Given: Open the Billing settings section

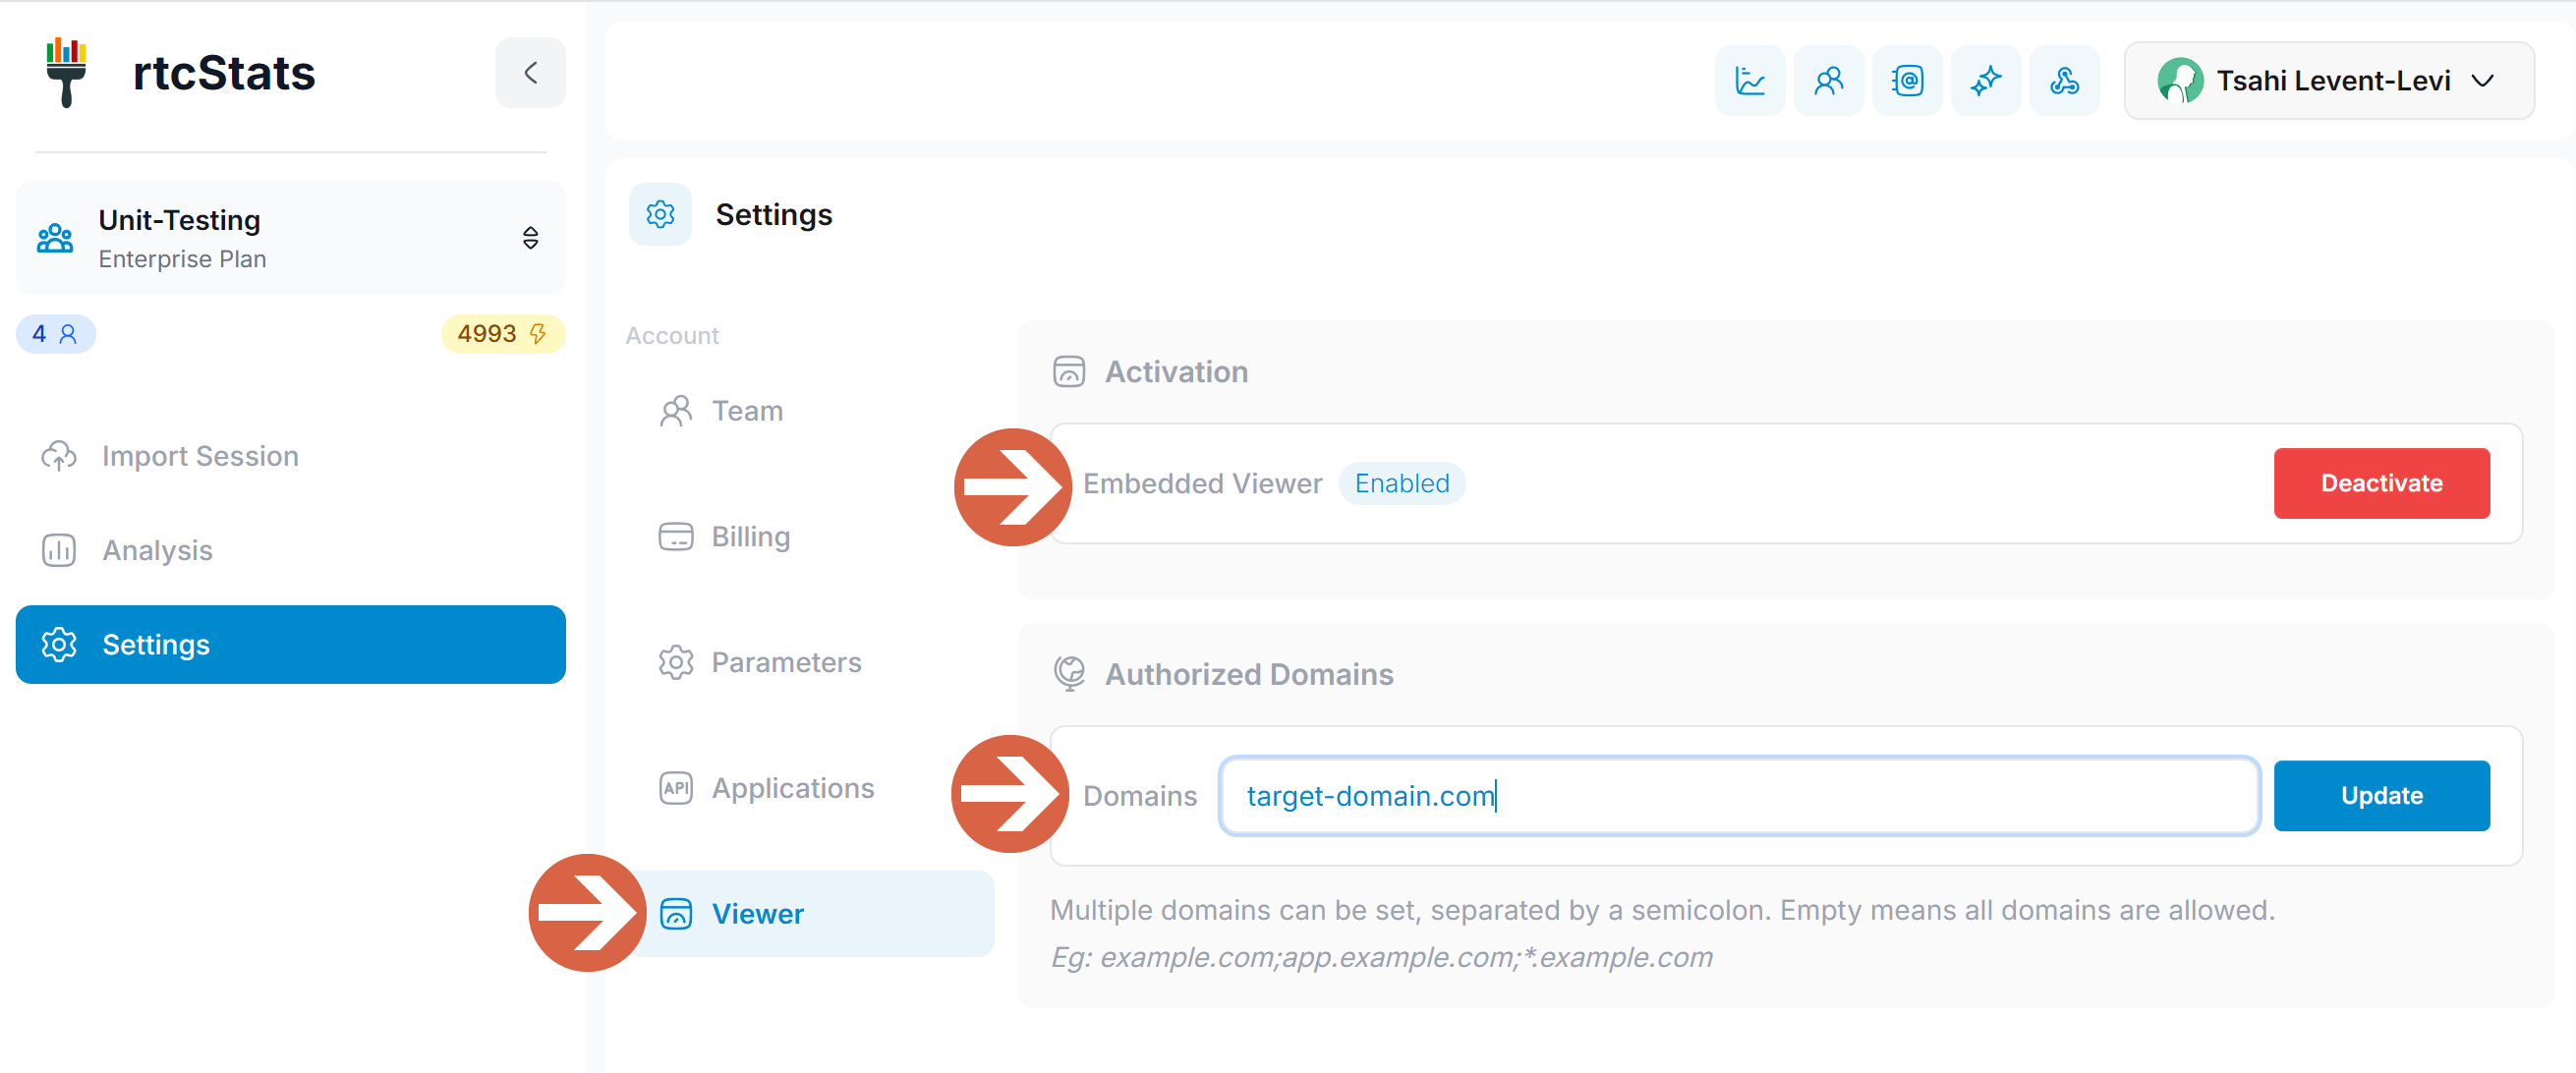Looking at the screenshot, I should click(749, 536).
